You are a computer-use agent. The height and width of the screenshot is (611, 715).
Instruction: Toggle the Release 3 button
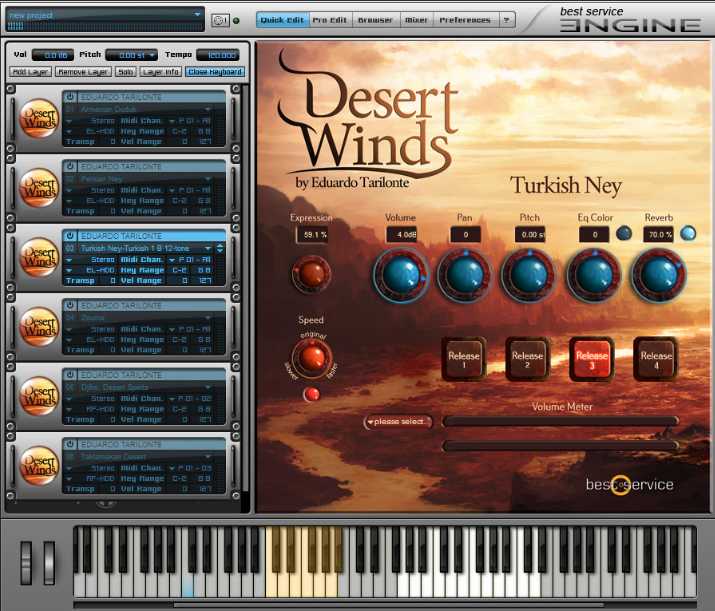[592, 359]
